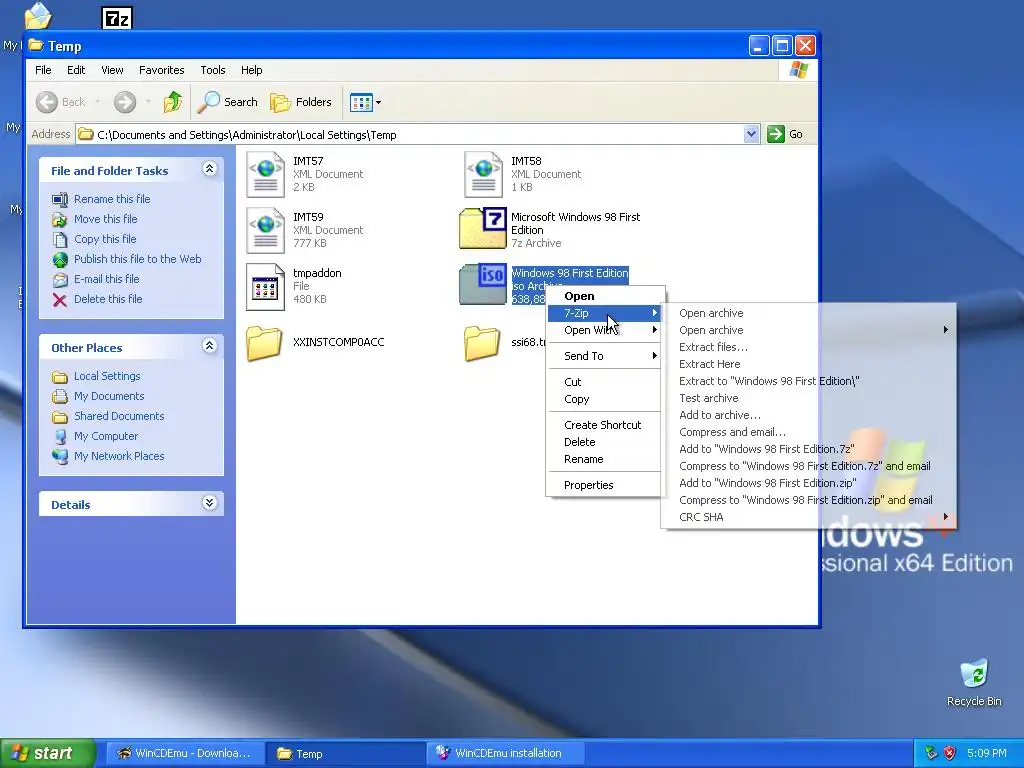This screenshot has width=1024, height=768.
Task: Choose Open in the context menu
Action: pos(603,296)
